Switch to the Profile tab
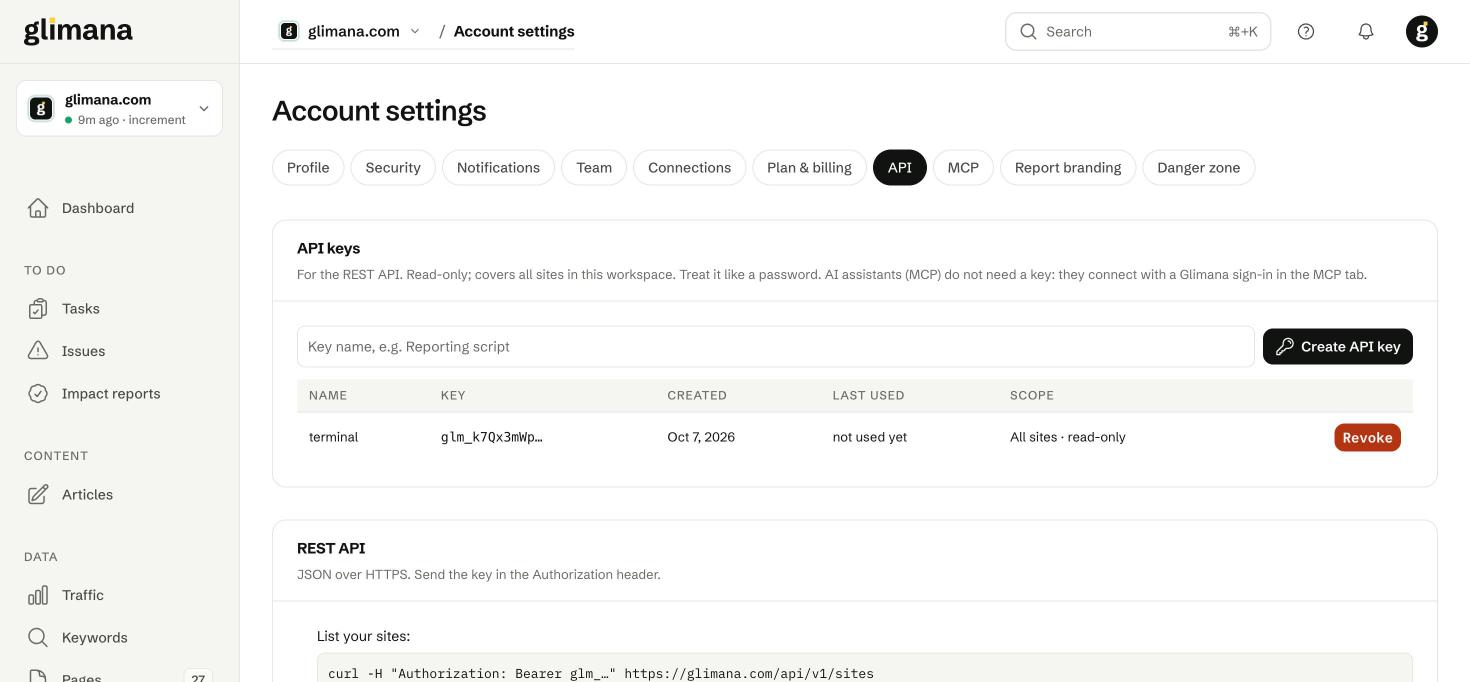Viewport: 1470px width, 682px height. (x=308, y=167)
